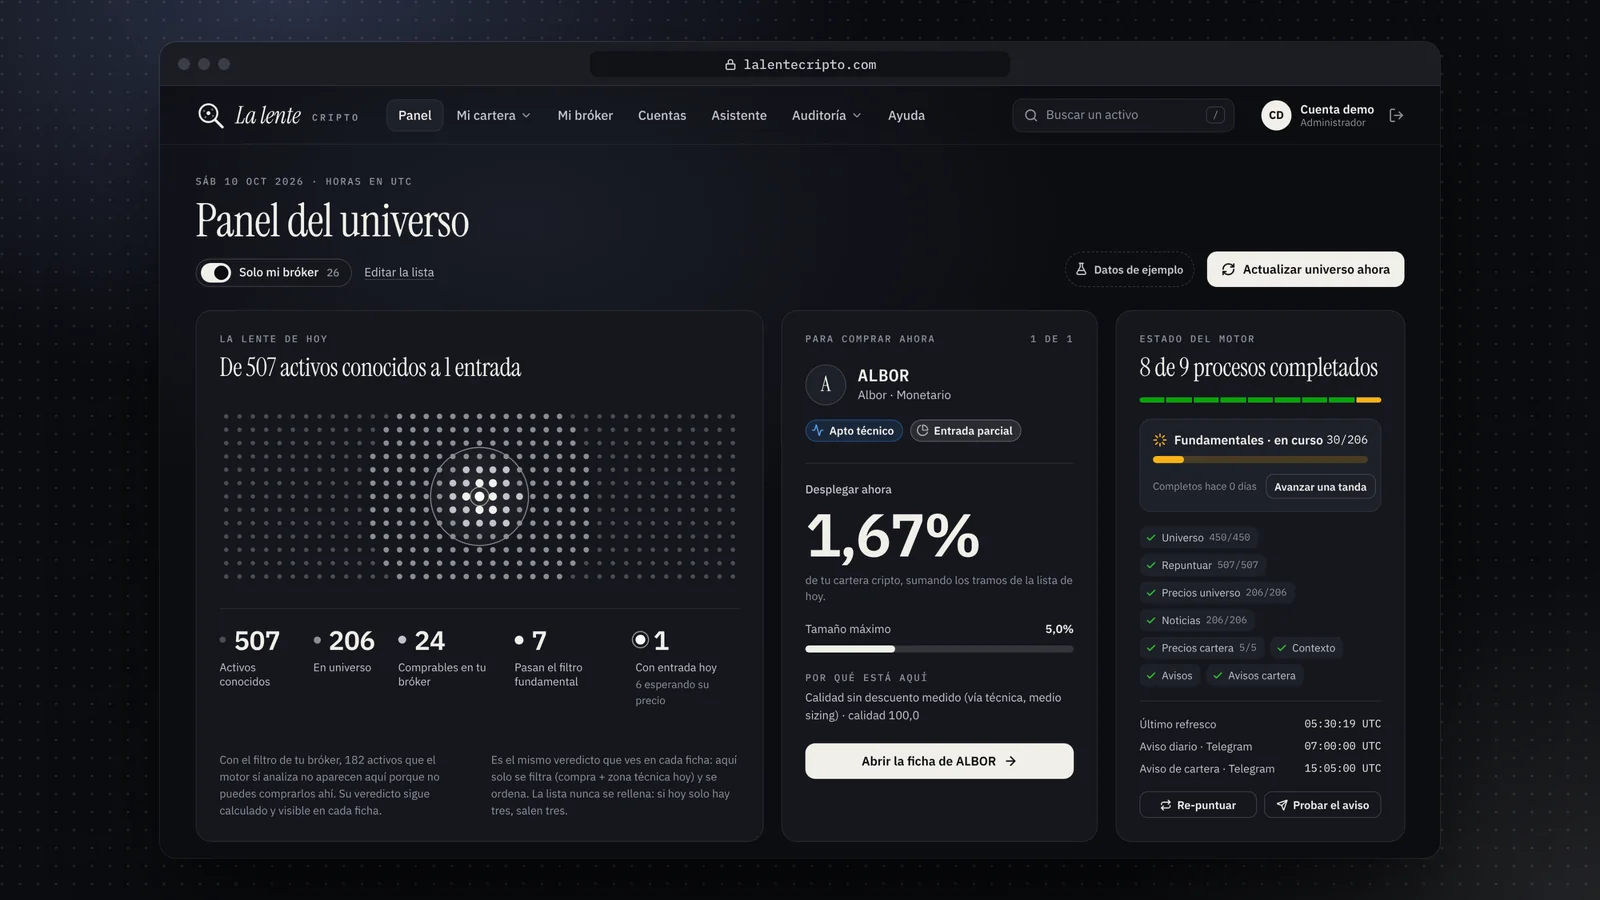Click the Precios cartera 5/5 chip
Viewport: 1600px width, 900px height.
tap(1202, 648)
